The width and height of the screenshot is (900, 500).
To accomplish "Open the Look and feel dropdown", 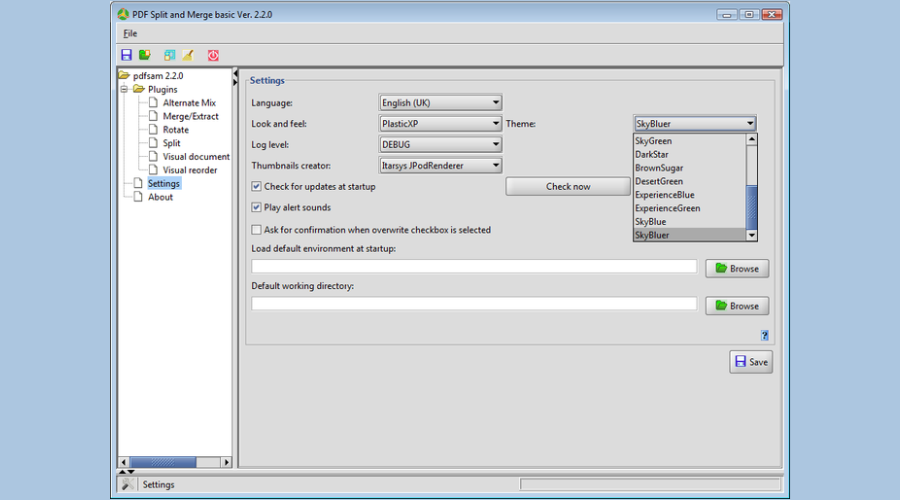I will point(440,123).
